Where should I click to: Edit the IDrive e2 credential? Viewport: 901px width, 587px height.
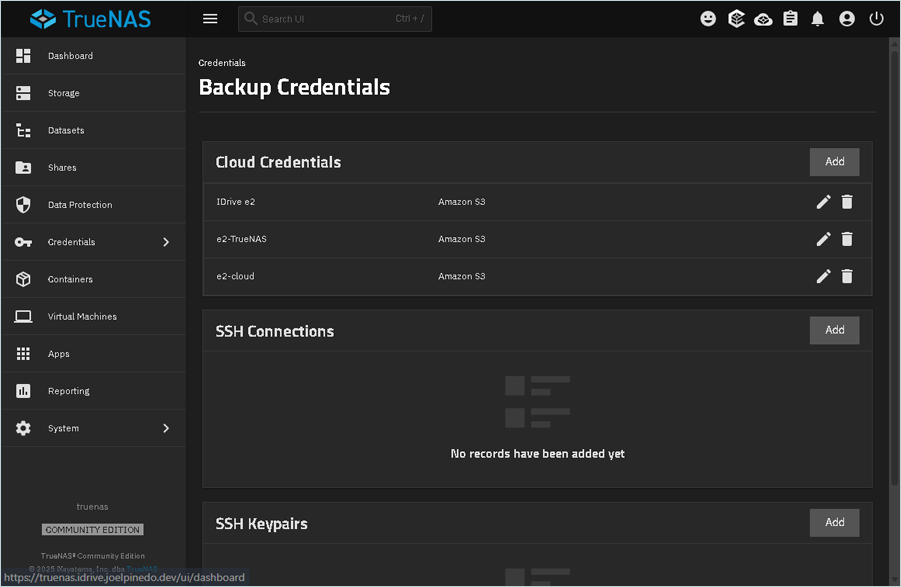pos(823,202)
